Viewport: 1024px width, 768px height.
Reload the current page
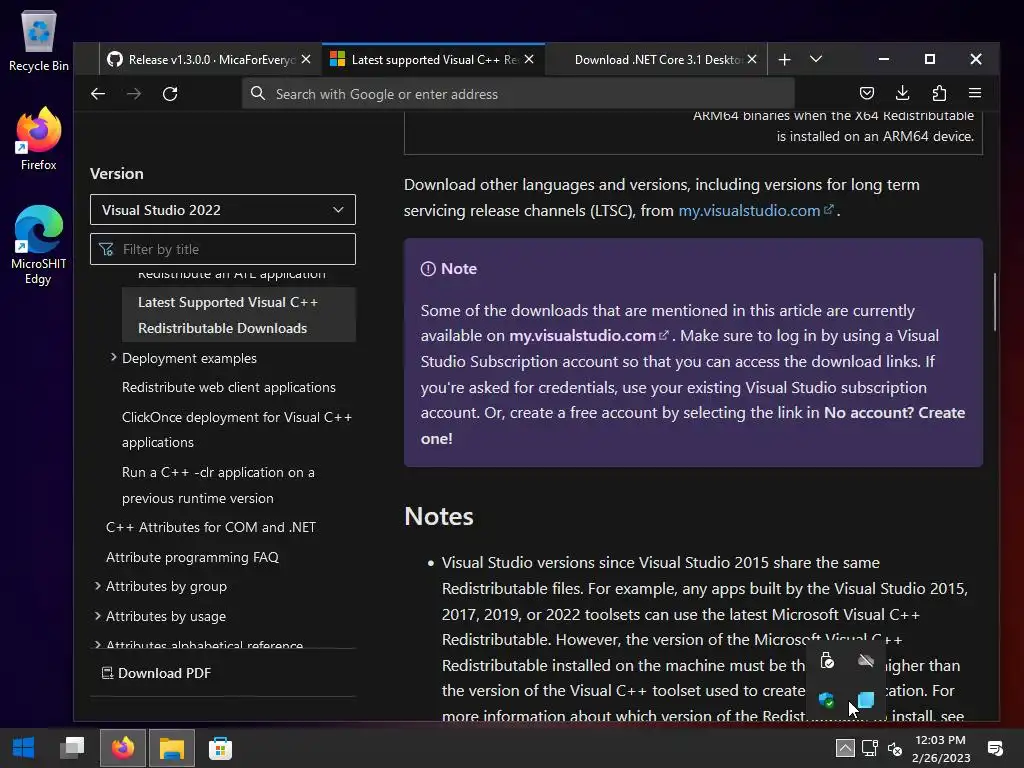[x=170, y=93]
